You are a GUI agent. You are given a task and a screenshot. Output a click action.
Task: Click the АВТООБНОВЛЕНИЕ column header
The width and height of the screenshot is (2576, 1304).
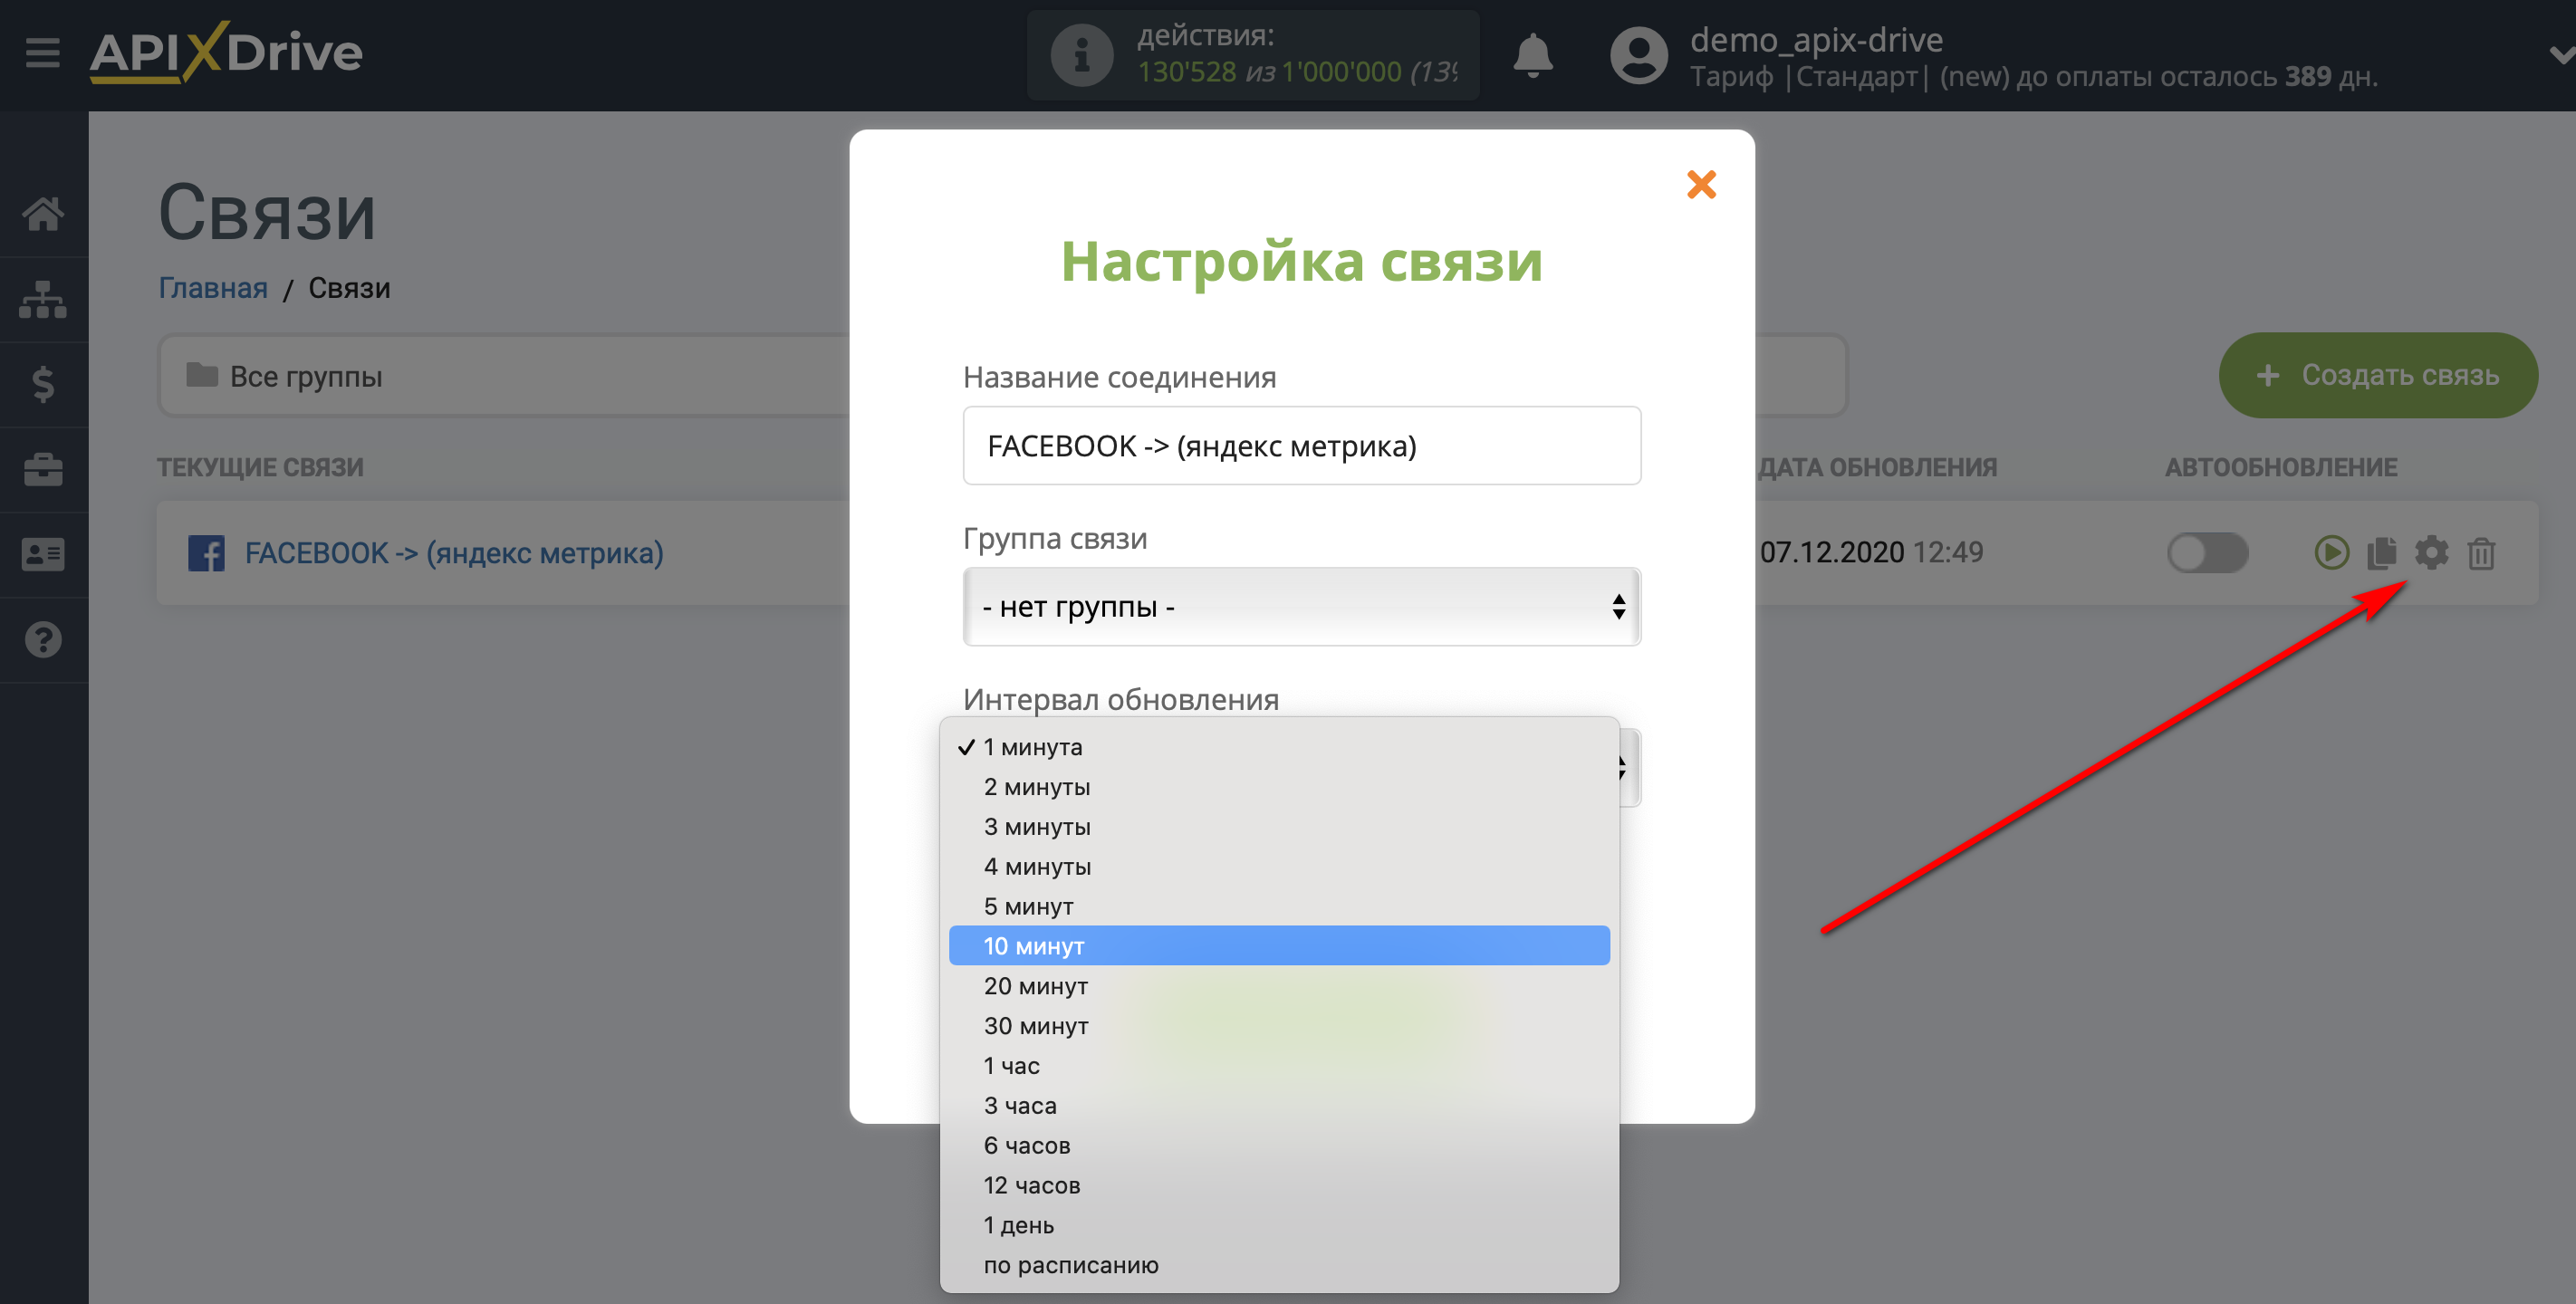(x=2281, y=467)
